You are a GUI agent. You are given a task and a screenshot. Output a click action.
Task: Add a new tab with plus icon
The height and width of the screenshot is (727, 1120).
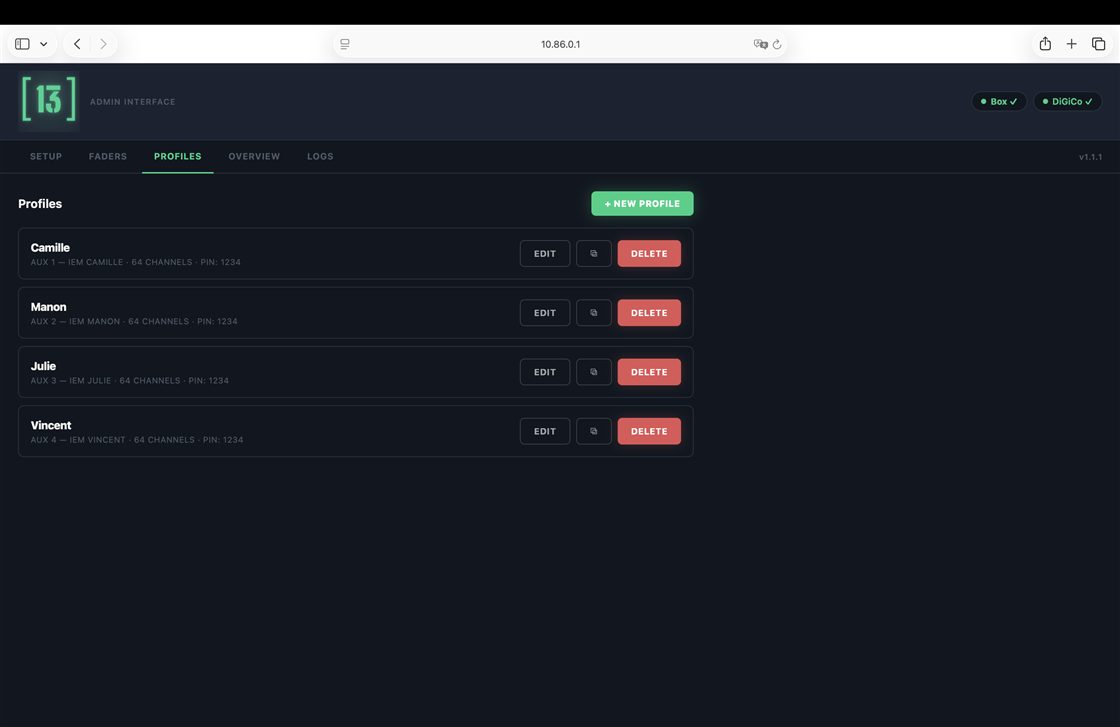[1071, 44]
